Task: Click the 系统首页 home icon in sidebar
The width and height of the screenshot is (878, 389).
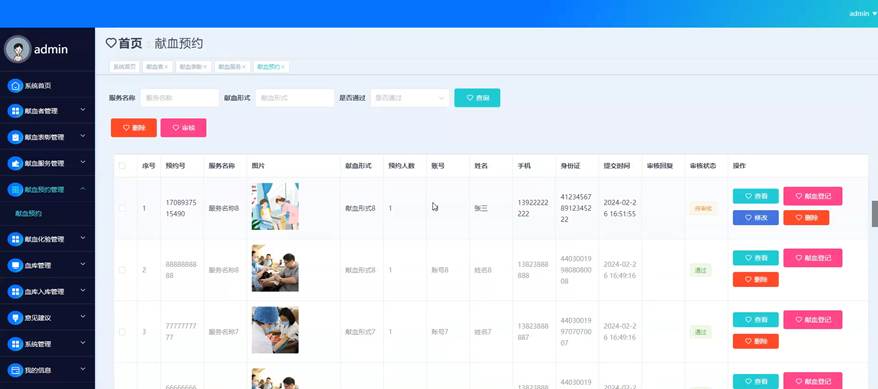Action: point(15,86)
